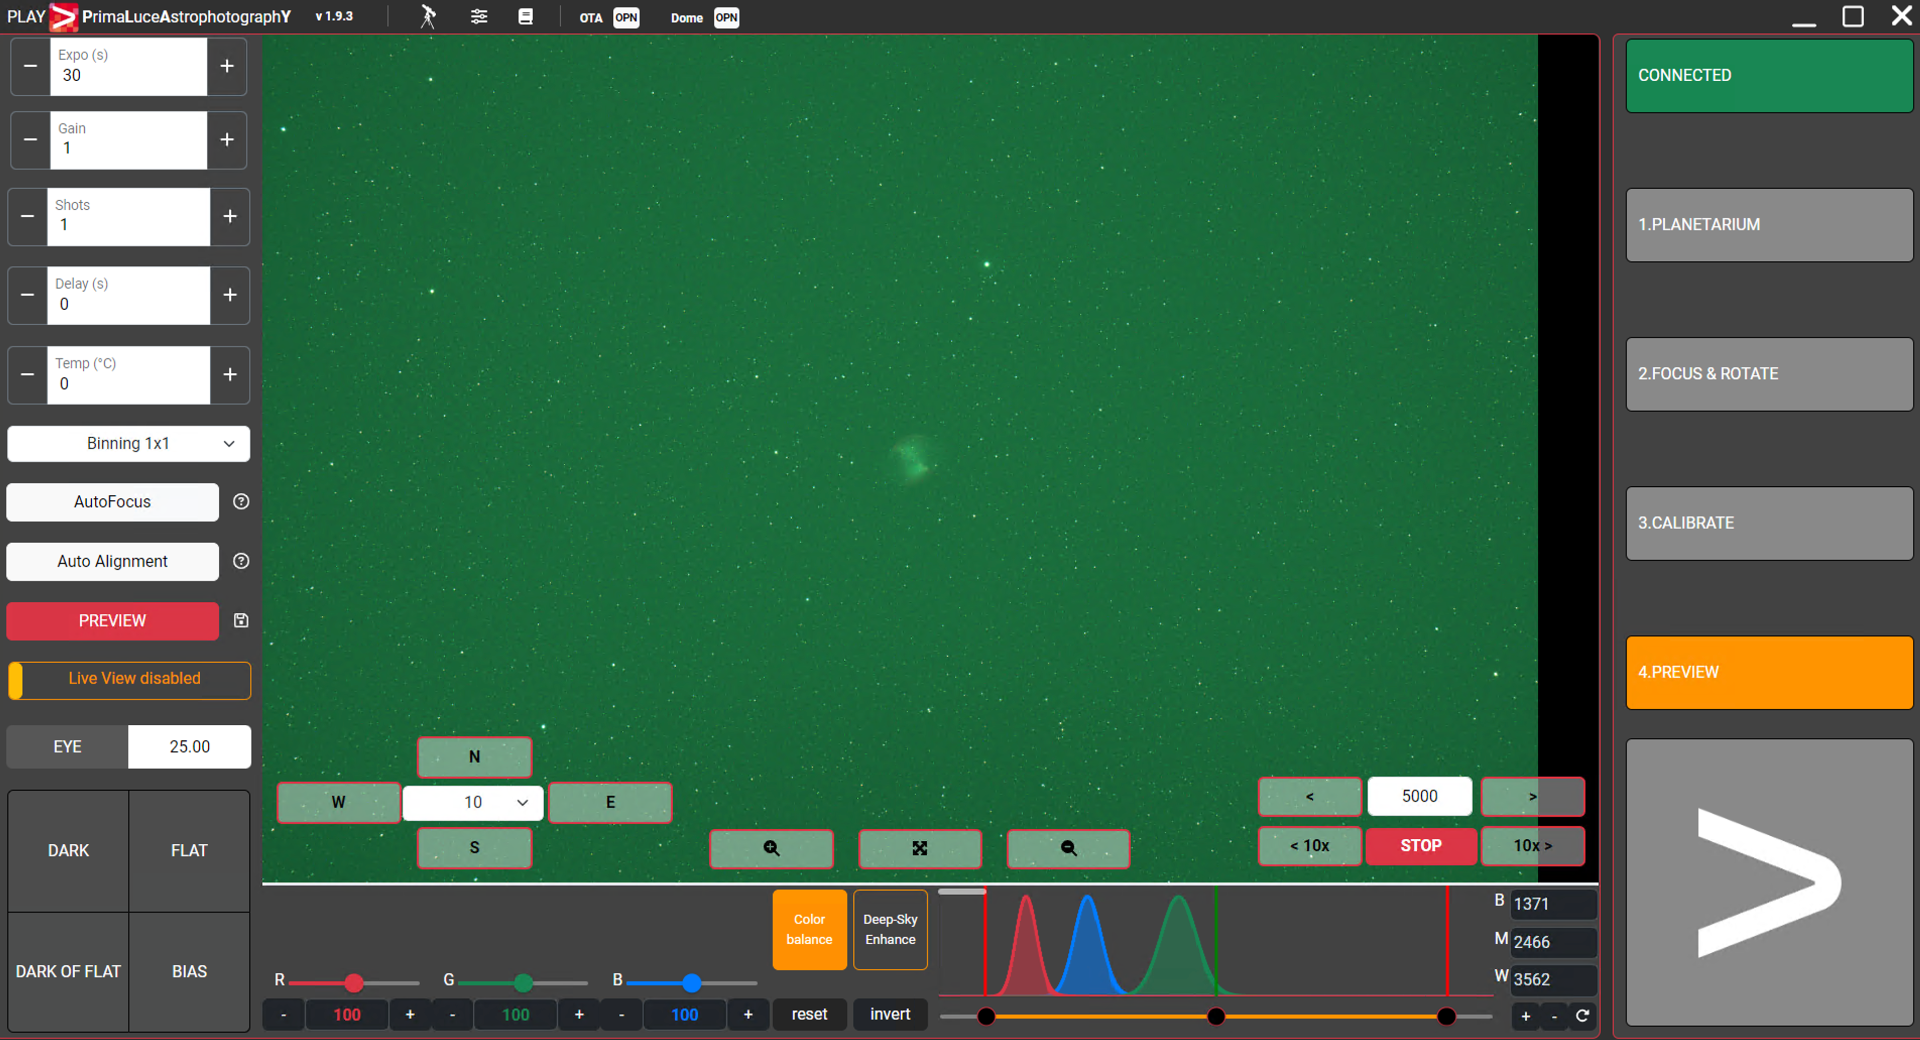This screenshot has height=1040, width=1920.
Task: Move focuser inward with < button
Action: pos(1310,797)
